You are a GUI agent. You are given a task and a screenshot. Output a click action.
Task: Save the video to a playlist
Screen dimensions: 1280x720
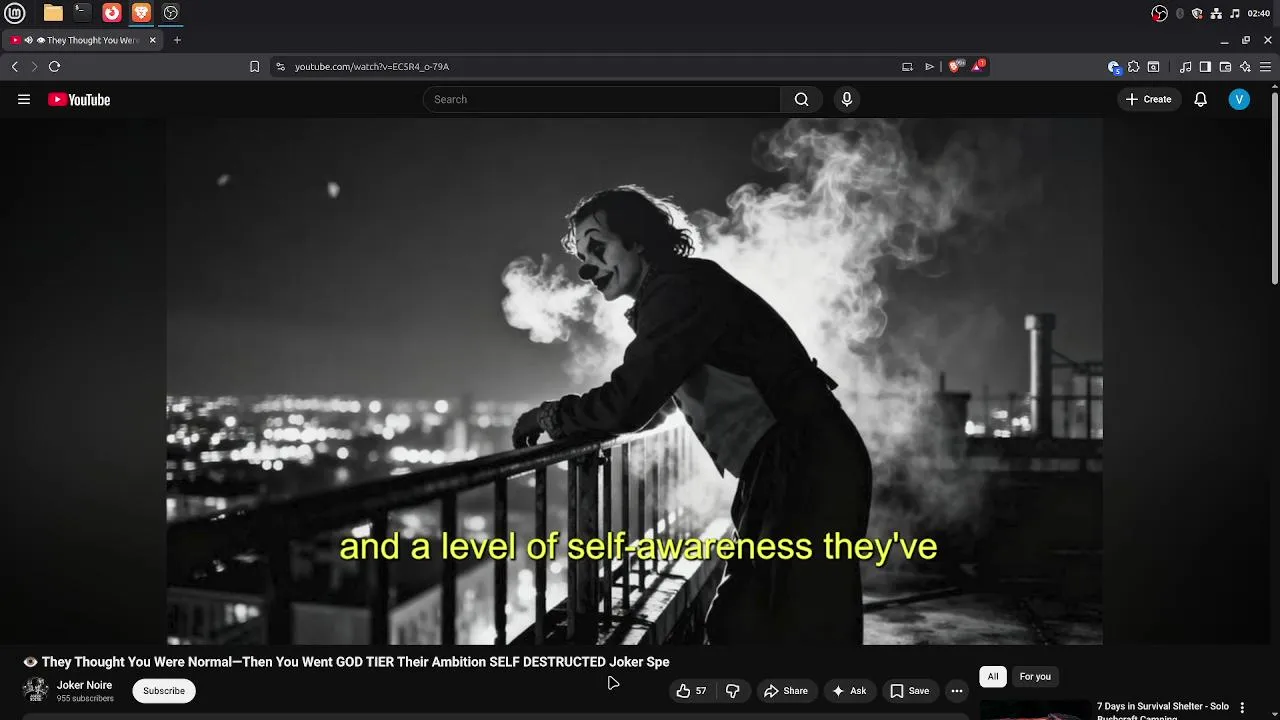909,691
